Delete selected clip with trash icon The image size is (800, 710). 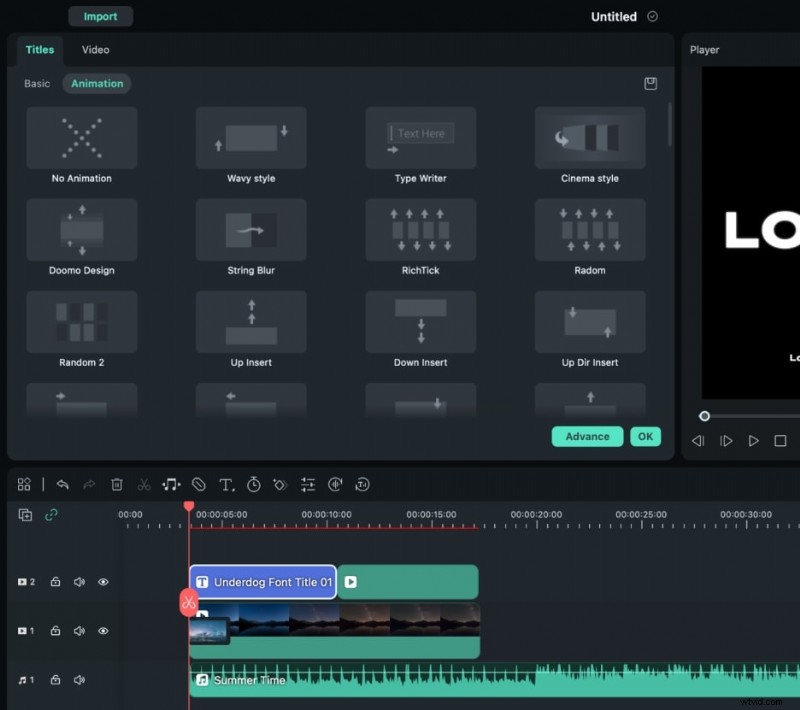pos(117,484)
